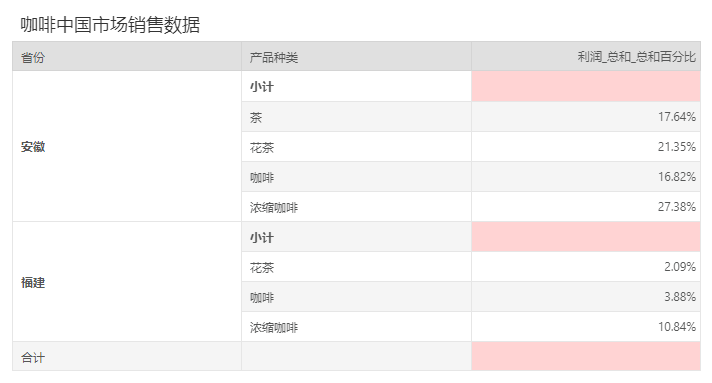712x383 pixels.
Task: Click the 省份 column header
Action: click(127, 56)
